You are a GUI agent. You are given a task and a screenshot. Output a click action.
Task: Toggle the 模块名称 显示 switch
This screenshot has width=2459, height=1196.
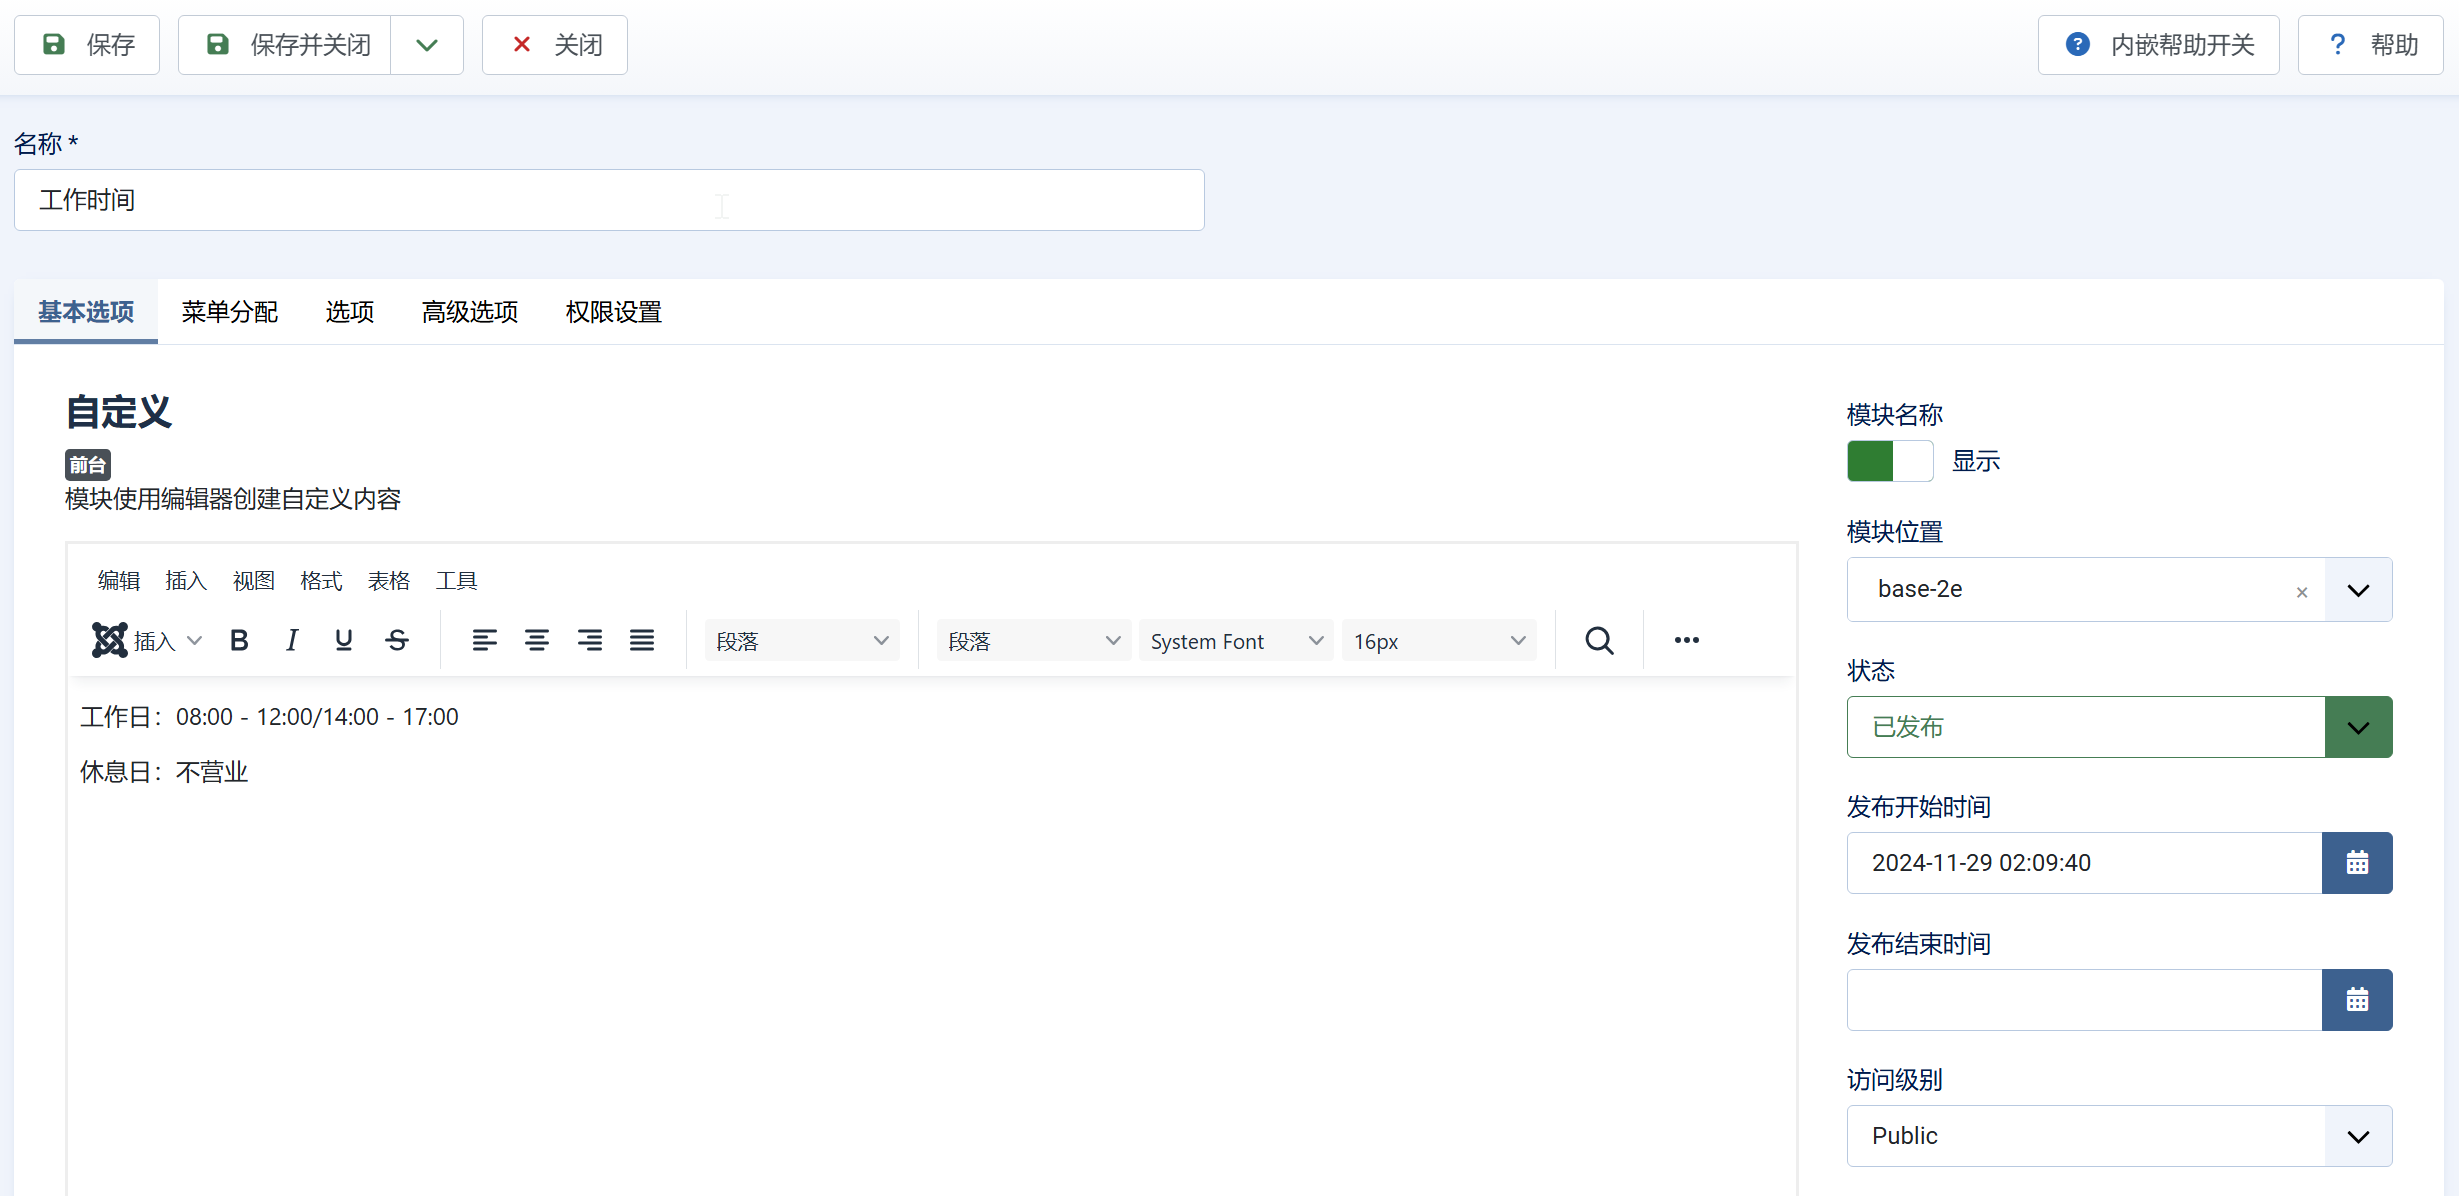click(x=1889, y=461)
